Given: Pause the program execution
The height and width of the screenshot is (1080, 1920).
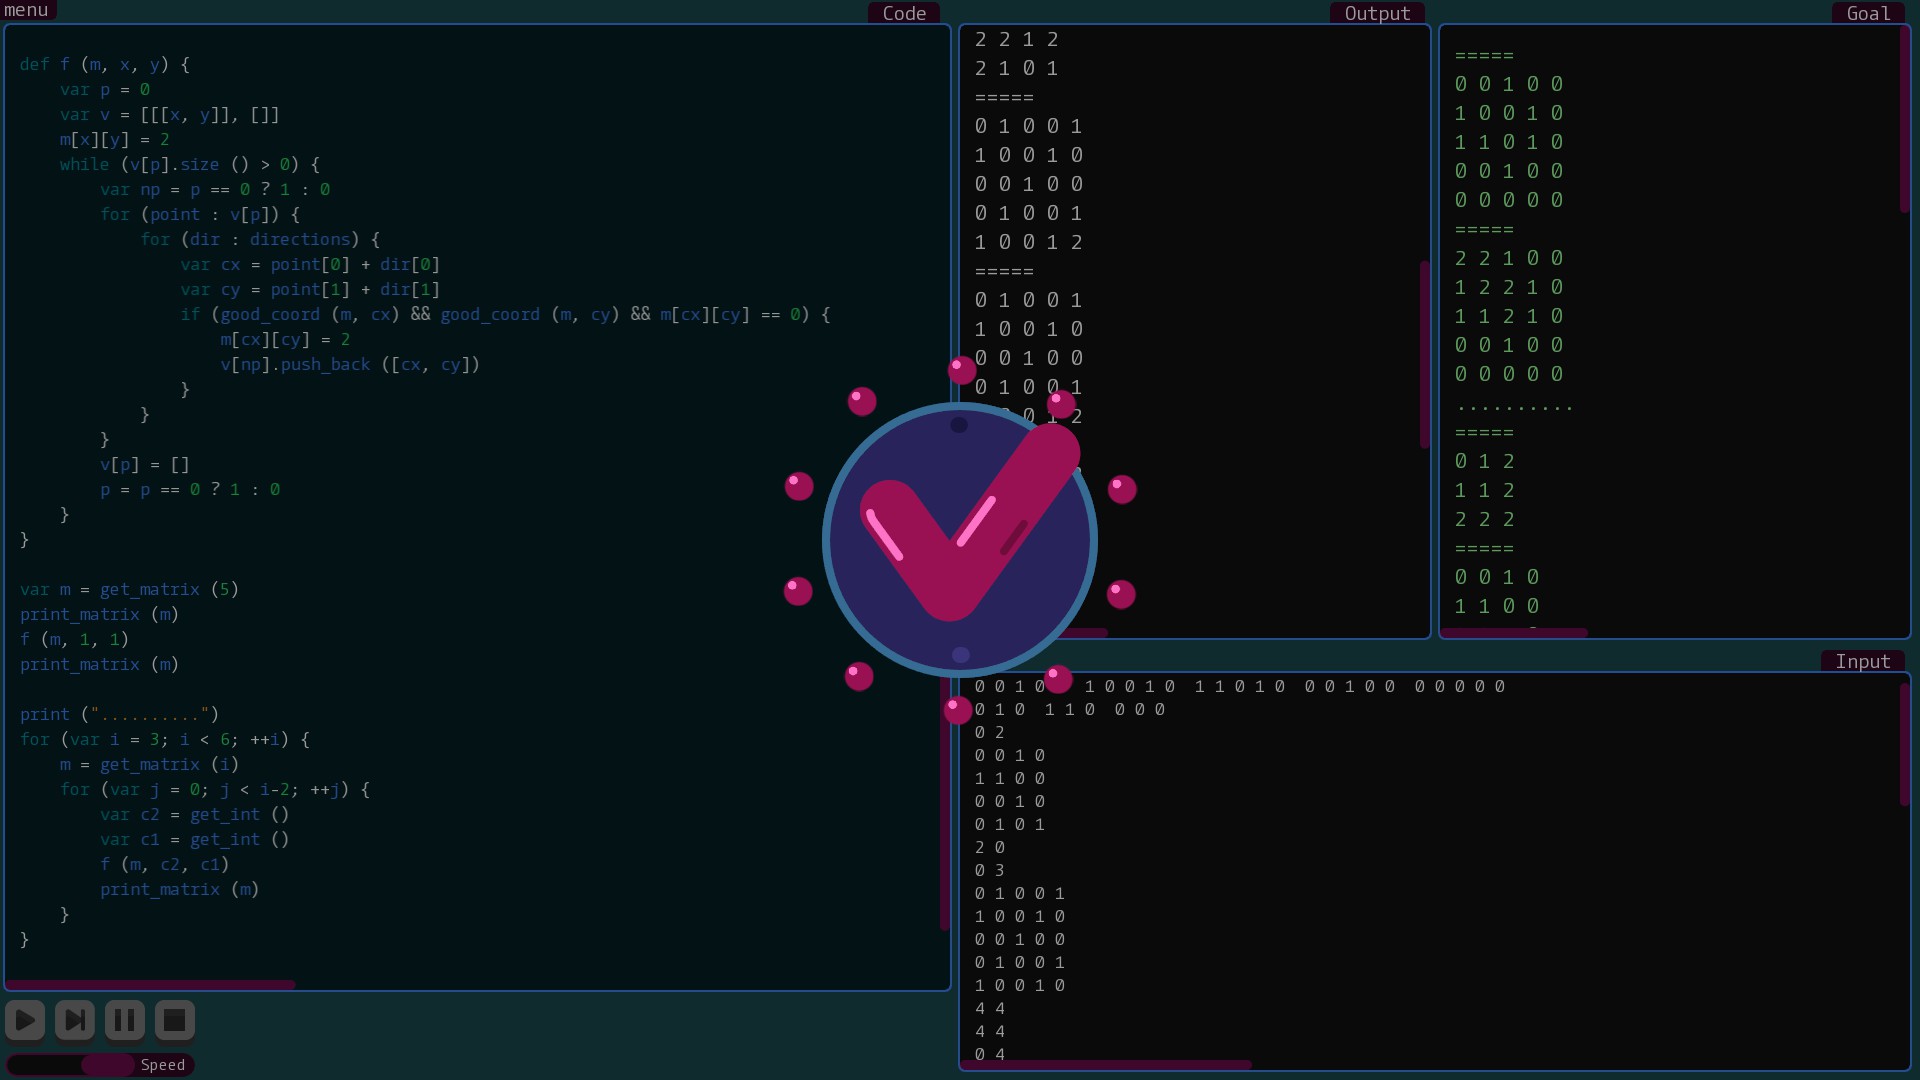Looking at the screenshot, I should click(x=125, y=1020).
